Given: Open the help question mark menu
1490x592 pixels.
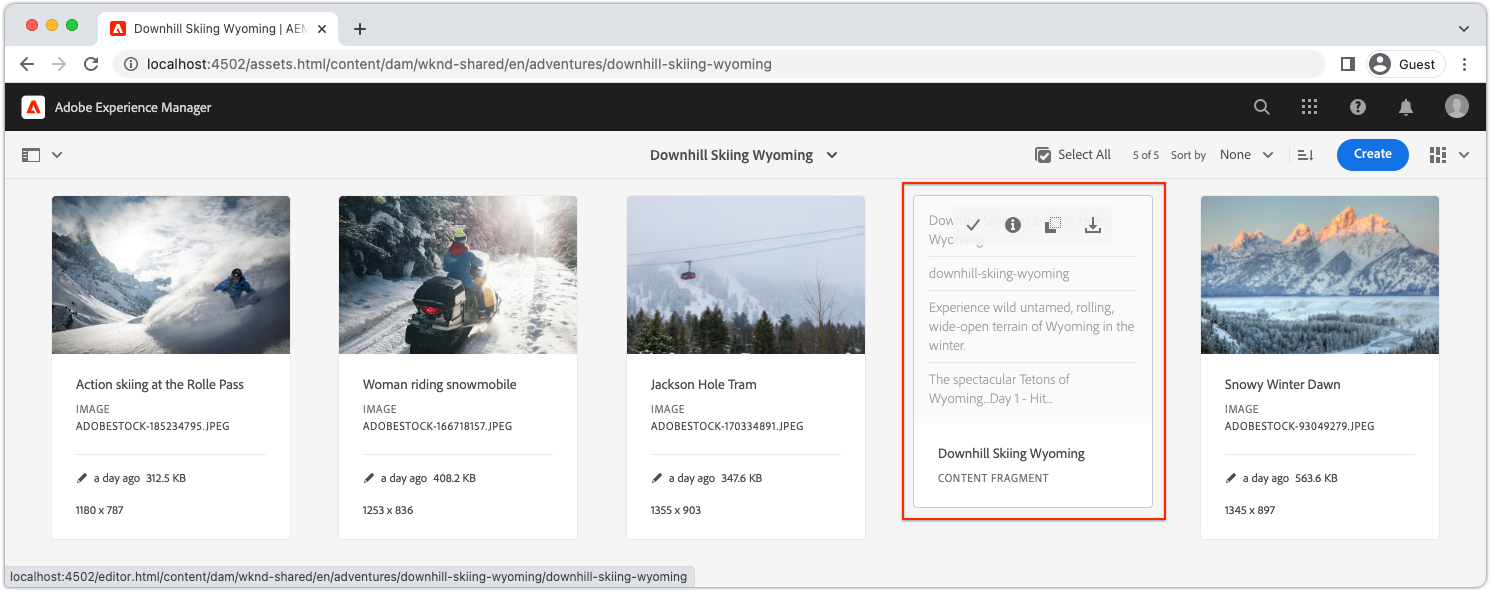Looking at the screenshot, I should pos(1358,107).
